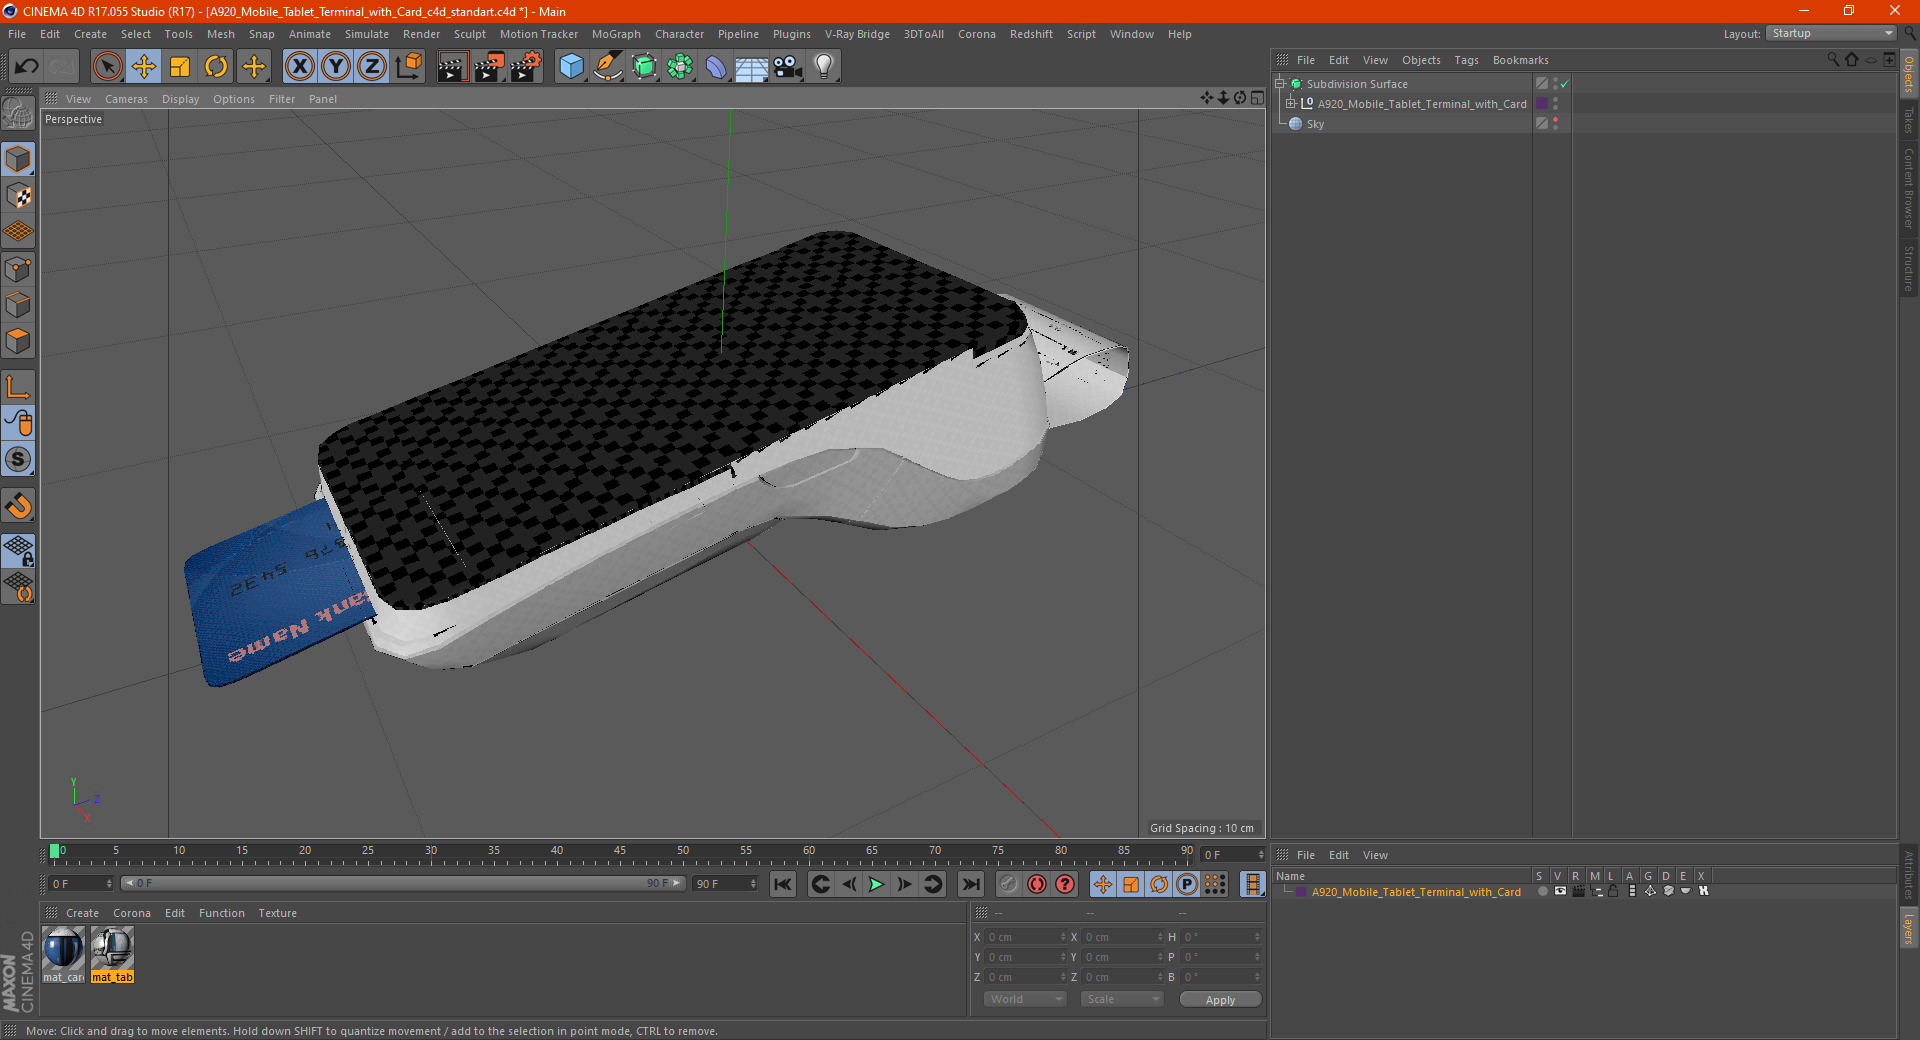Expand A920_Mobile_Tablet_Terminal_with_Card object
This screenshot has height=1040, width=1920.
pos(1291,104)
